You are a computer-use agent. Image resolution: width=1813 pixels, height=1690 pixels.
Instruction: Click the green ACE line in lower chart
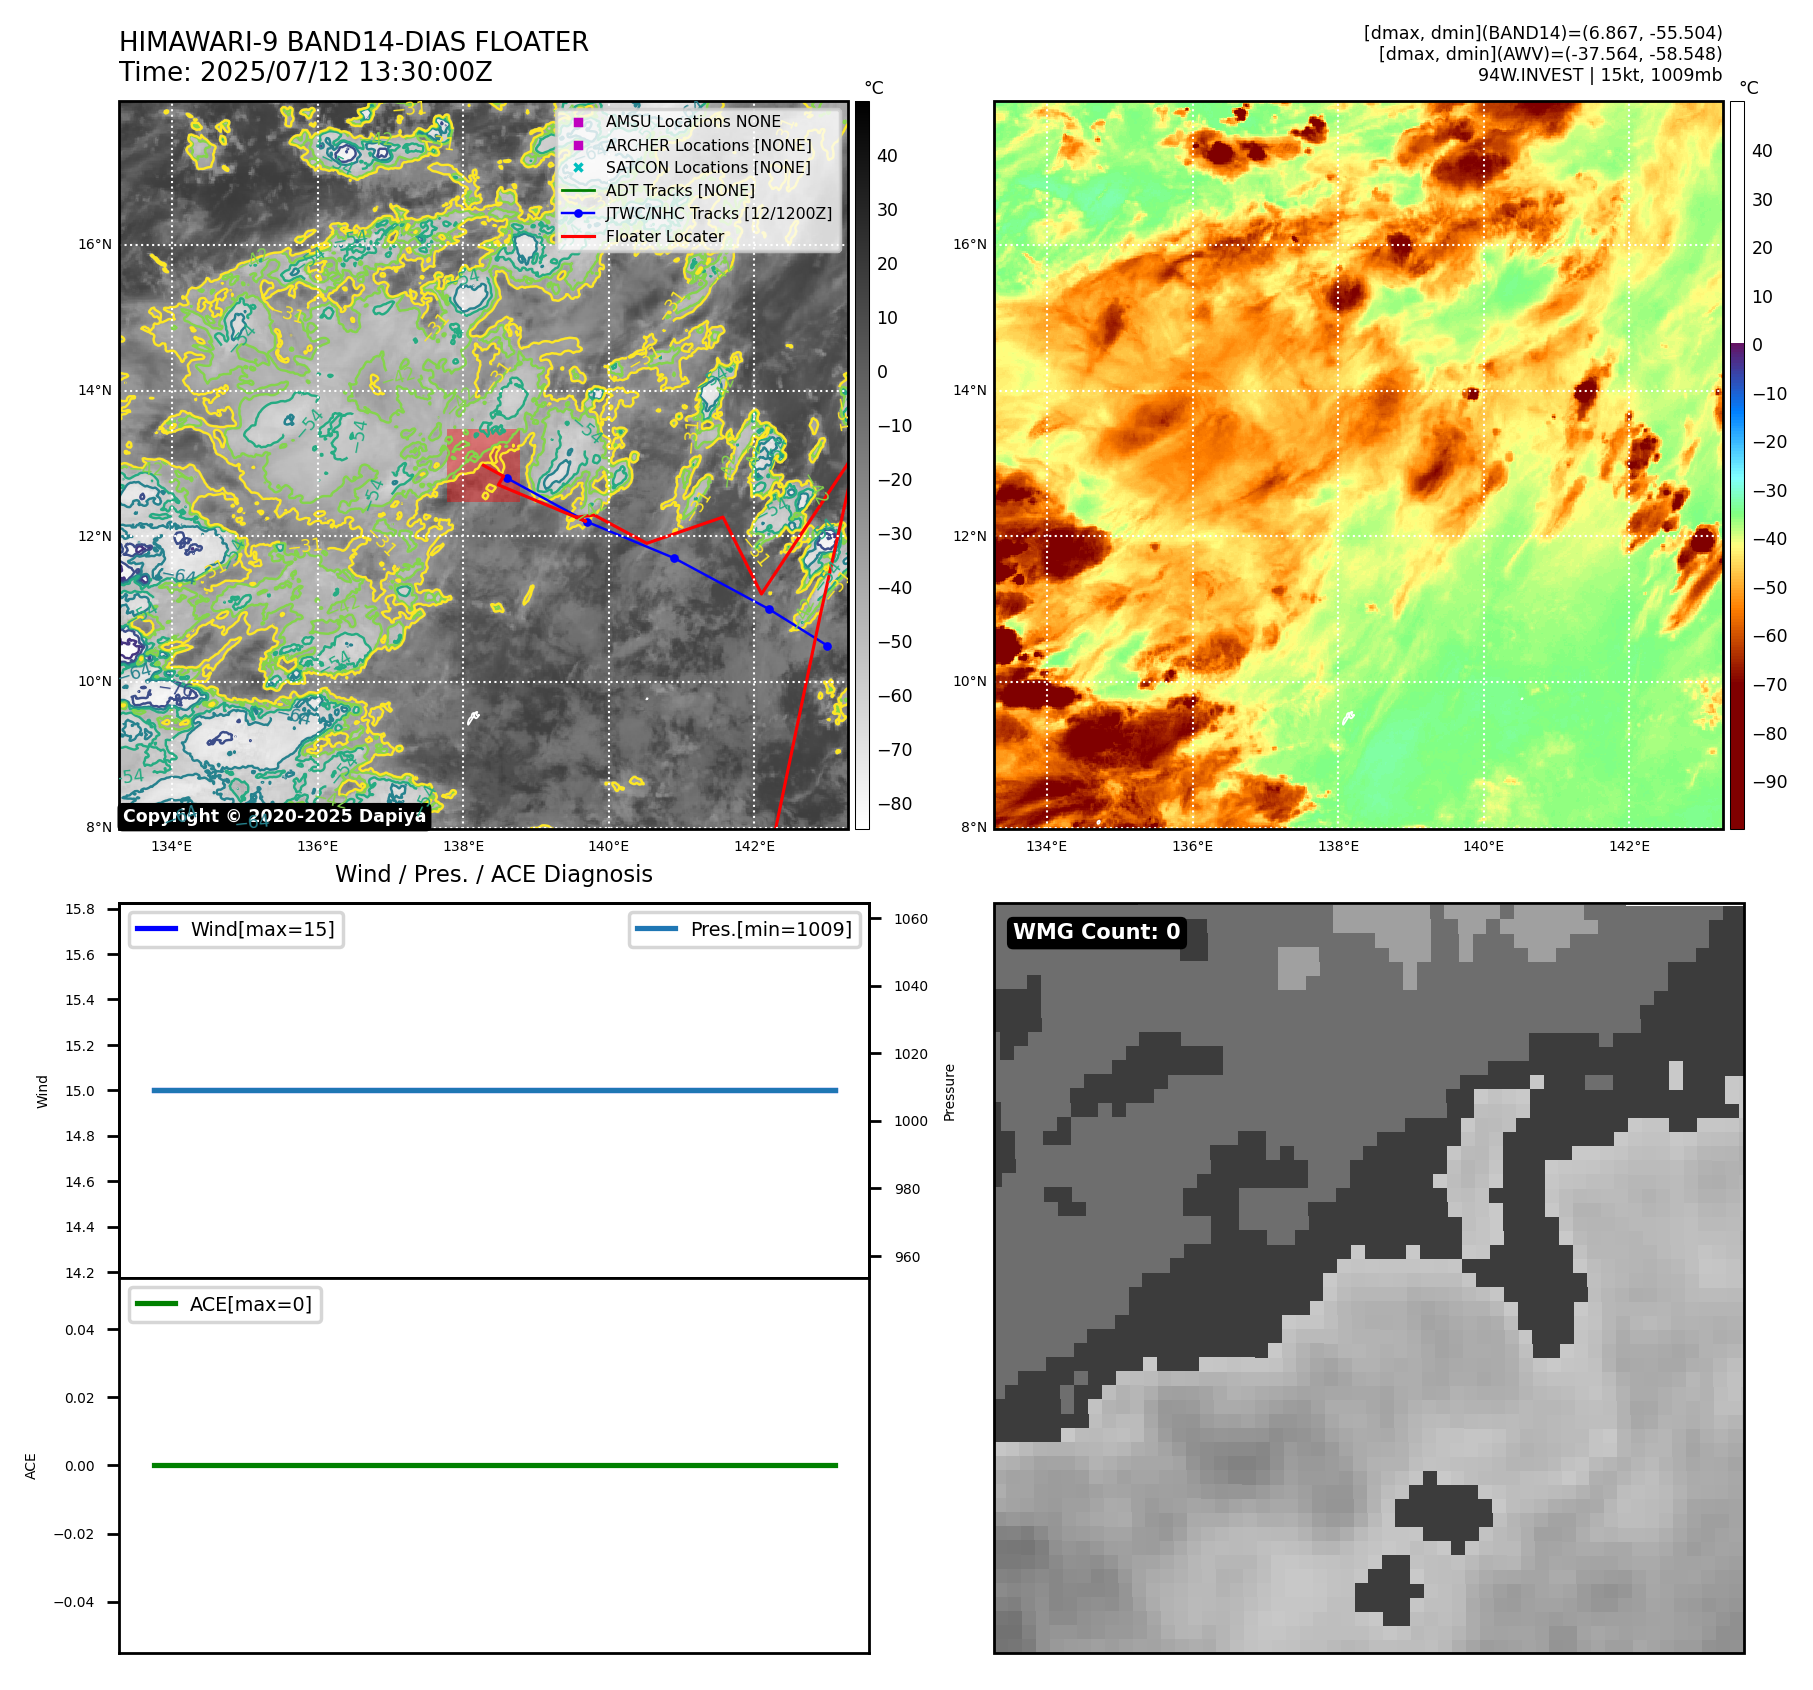pyautogui.click(x=494, y=1465)
